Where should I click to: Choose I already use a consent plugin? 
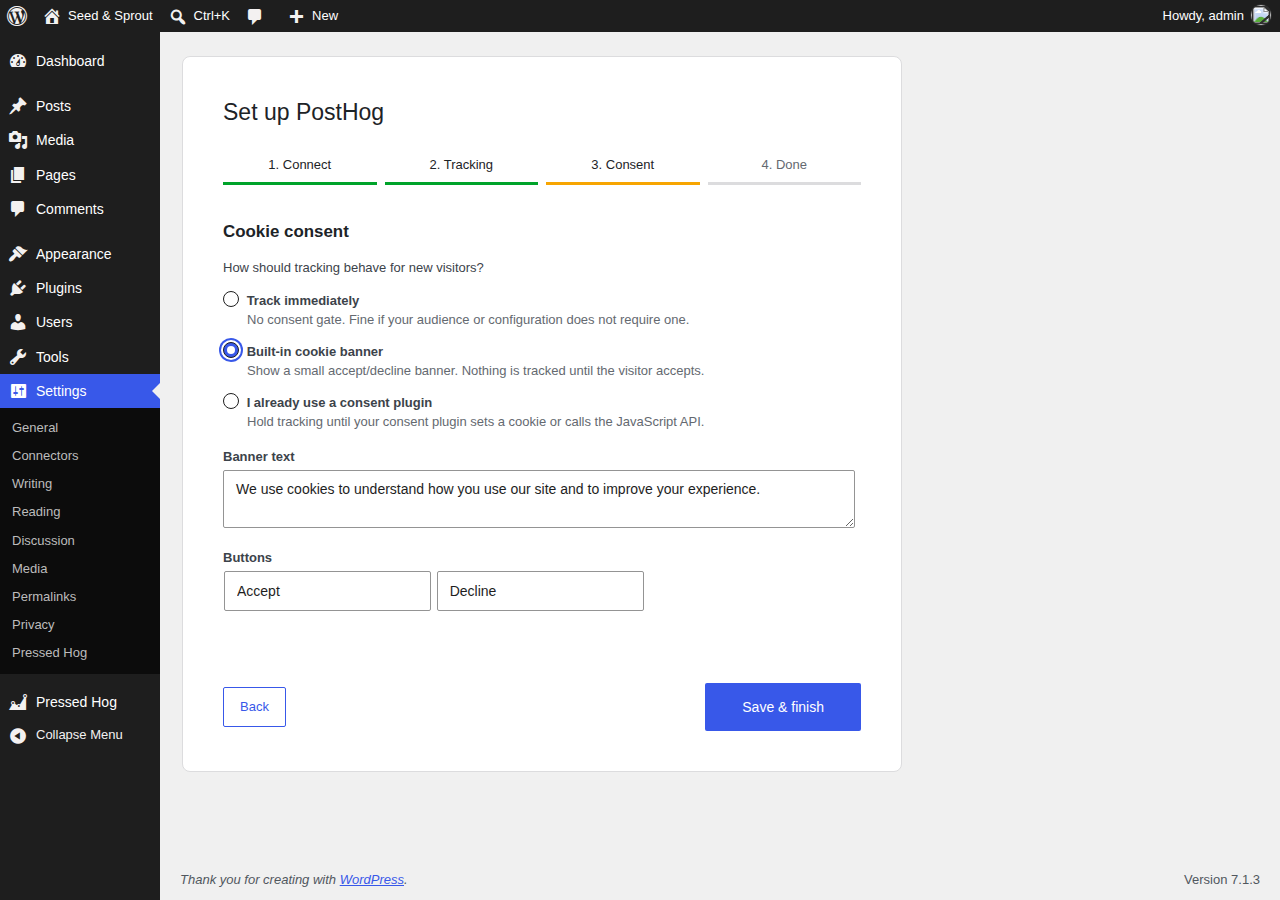coord(231,401)
